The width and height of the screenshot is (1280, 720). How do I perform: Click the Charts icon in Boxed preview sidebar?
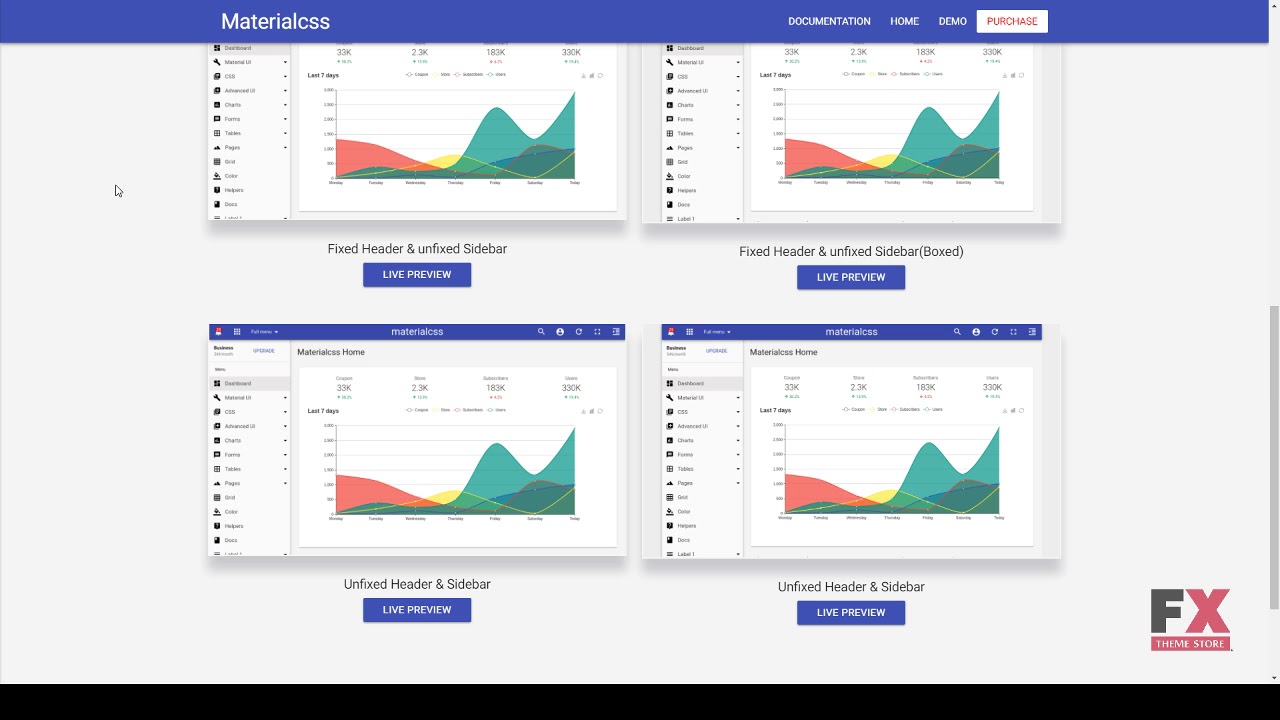click(669, 105)
